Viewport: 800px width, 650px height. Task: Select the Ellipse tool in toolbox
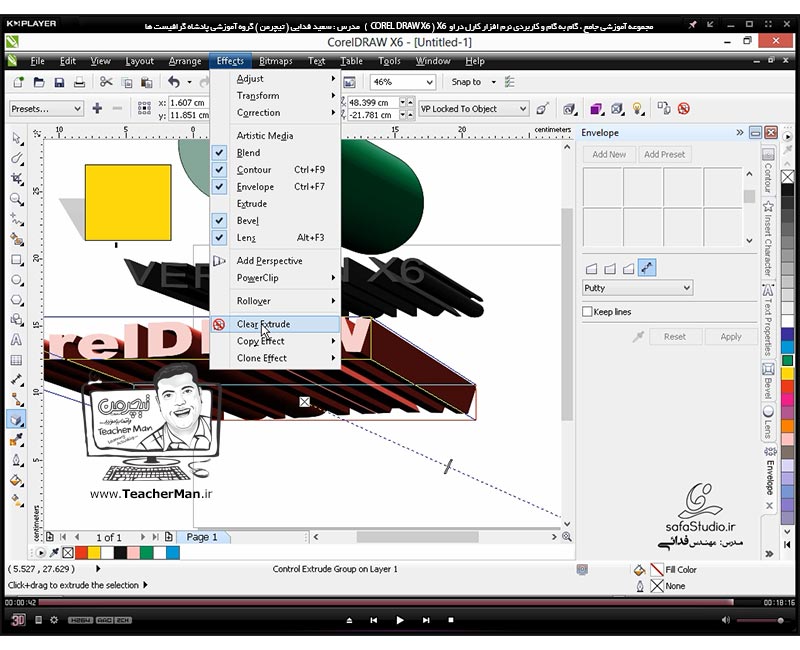pyautogui.click(x=17, y=280)
